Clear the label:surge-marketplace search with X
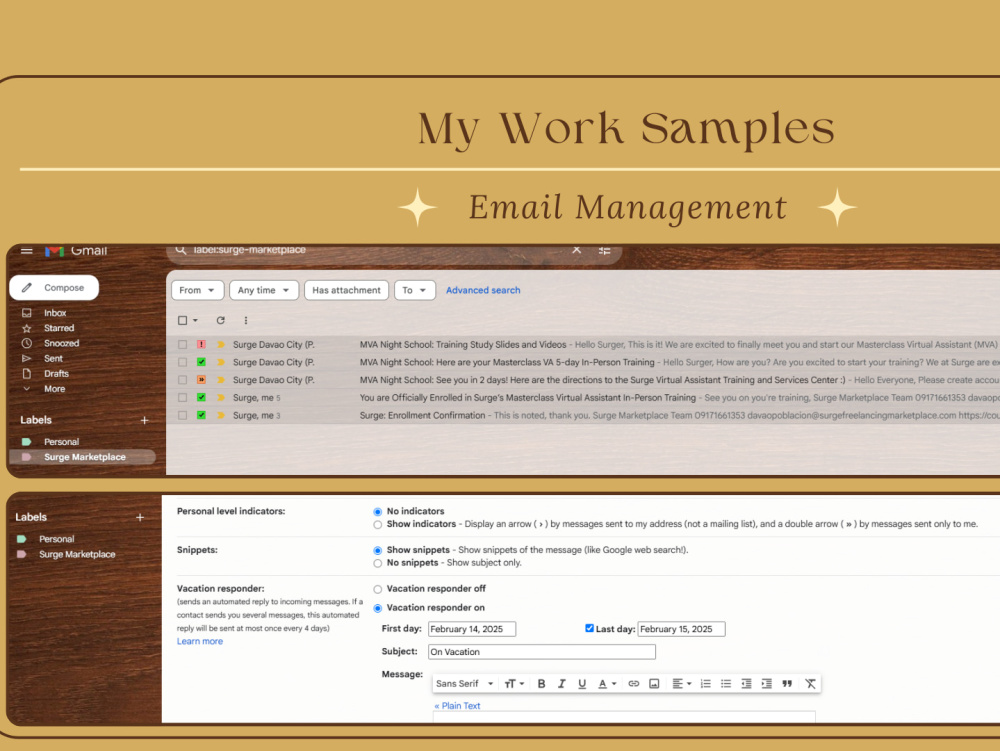The width and height of the screenshot is (1000, 751). point(577,250)
